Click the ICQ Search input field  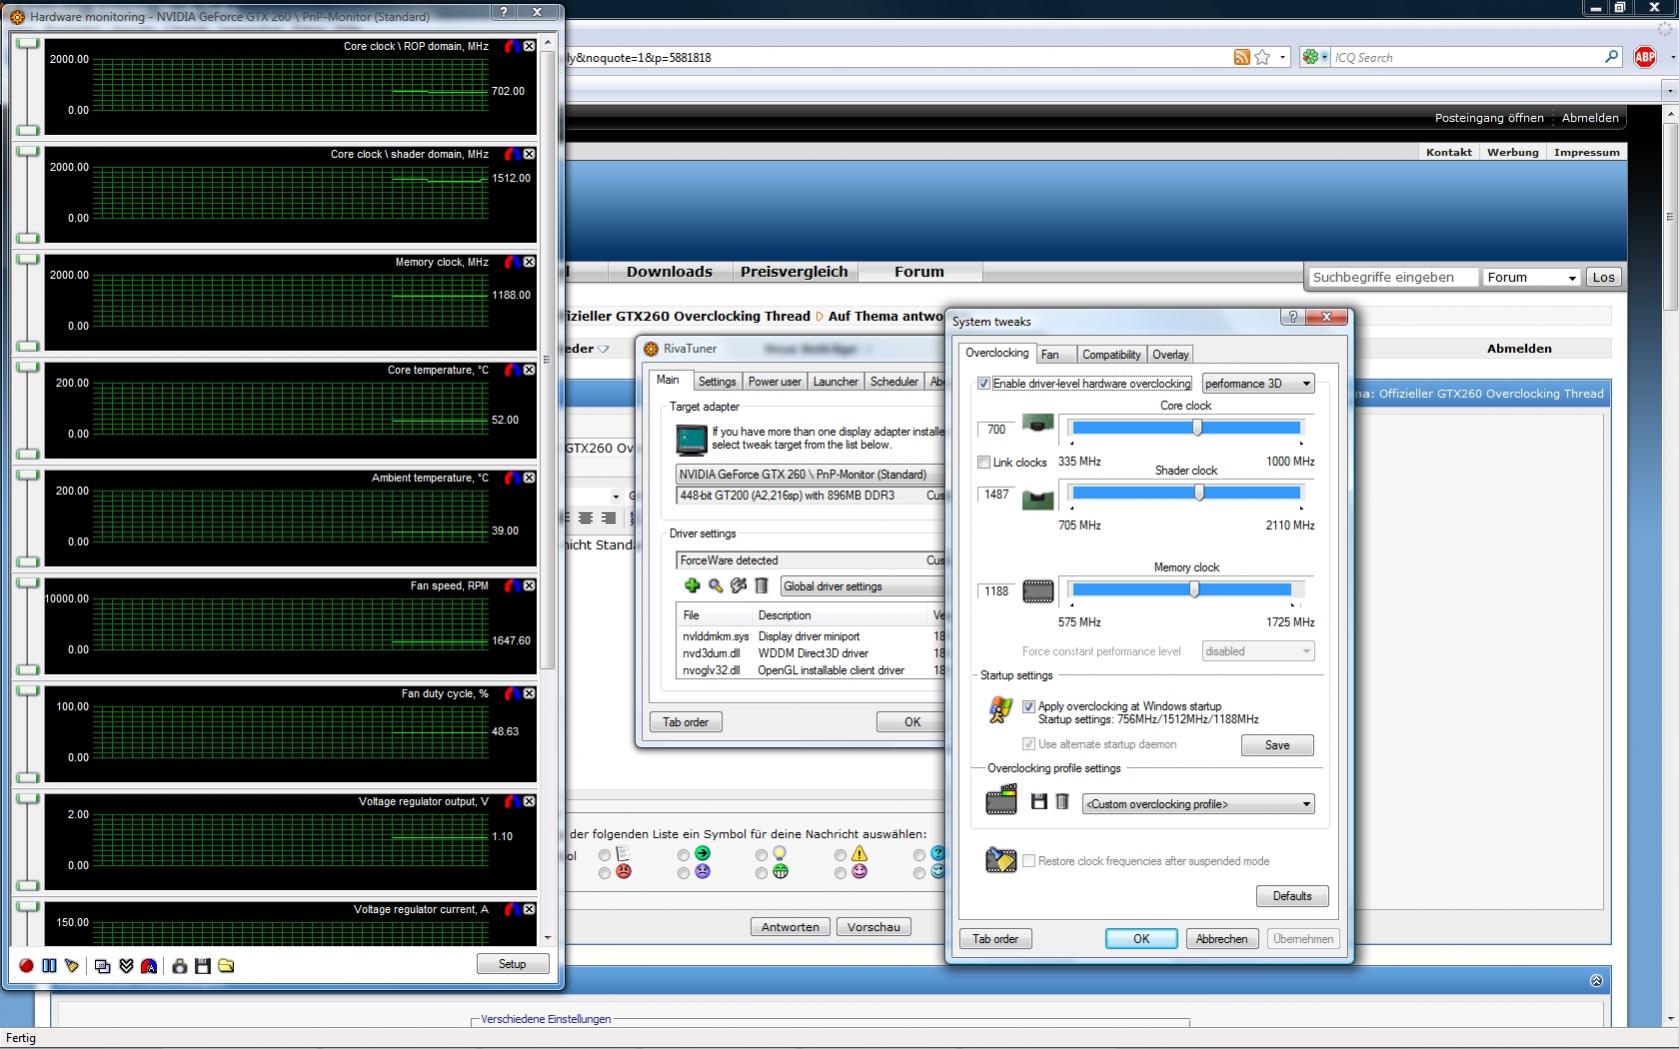click(x=1467, y=57)
